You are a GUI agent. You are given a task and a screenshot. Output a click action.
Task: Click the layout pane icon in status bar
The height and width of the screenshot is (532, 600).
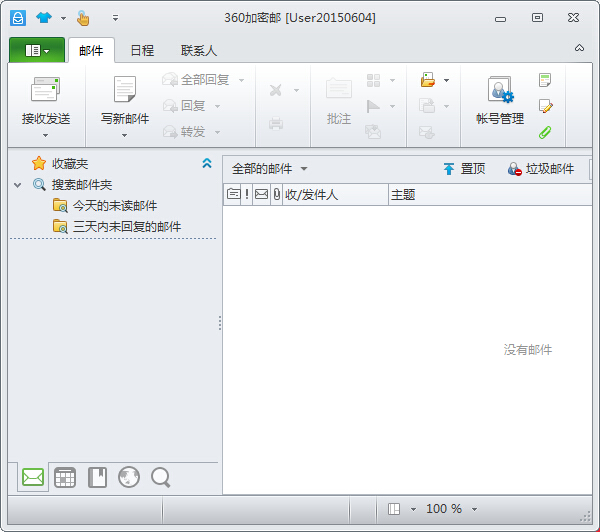(393, 509)
